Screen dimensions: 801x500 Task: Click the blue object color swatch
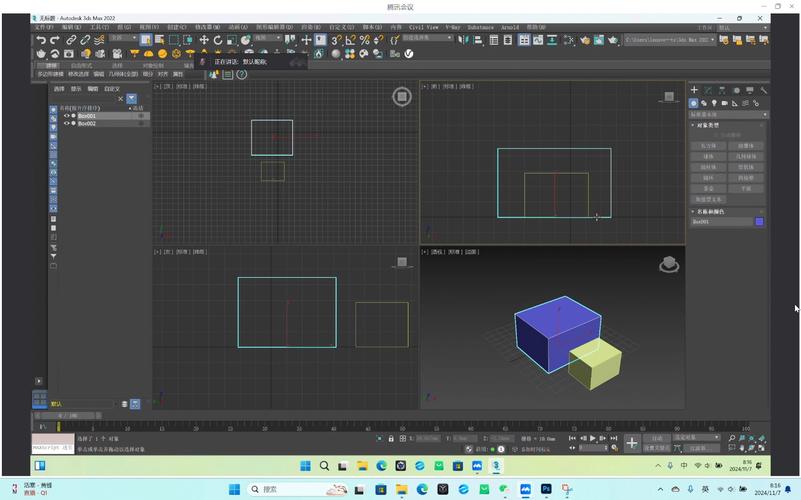[x=759, y=222]
